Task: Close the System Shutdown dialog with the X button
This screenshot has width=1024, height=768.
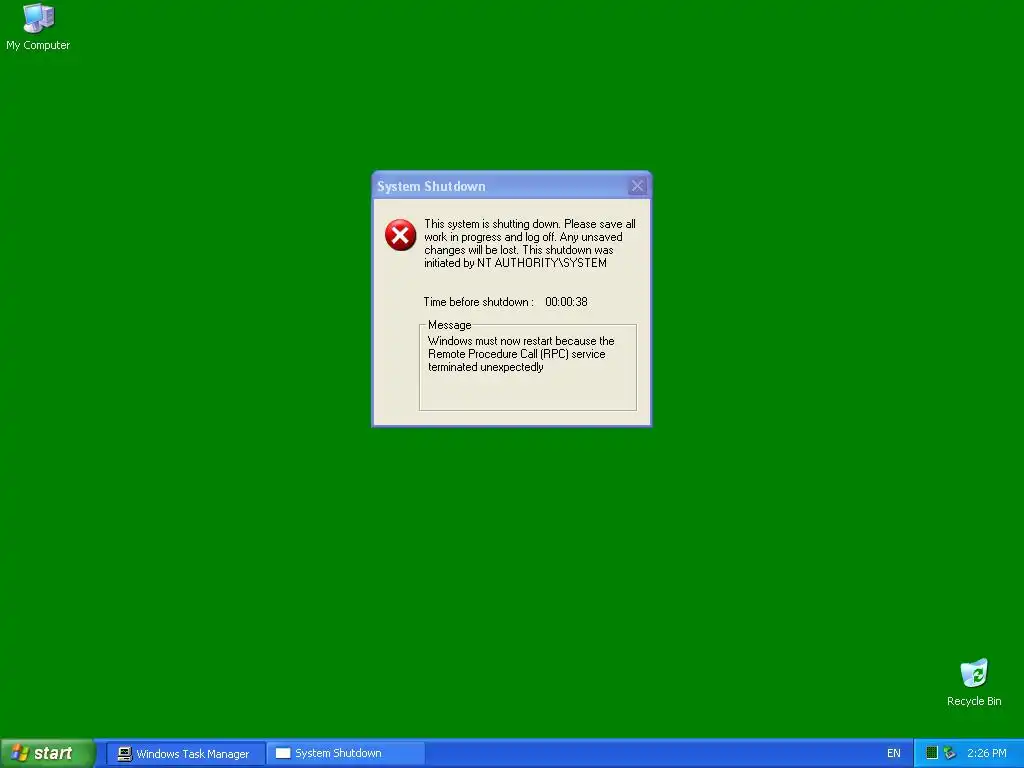Action: 637,186
